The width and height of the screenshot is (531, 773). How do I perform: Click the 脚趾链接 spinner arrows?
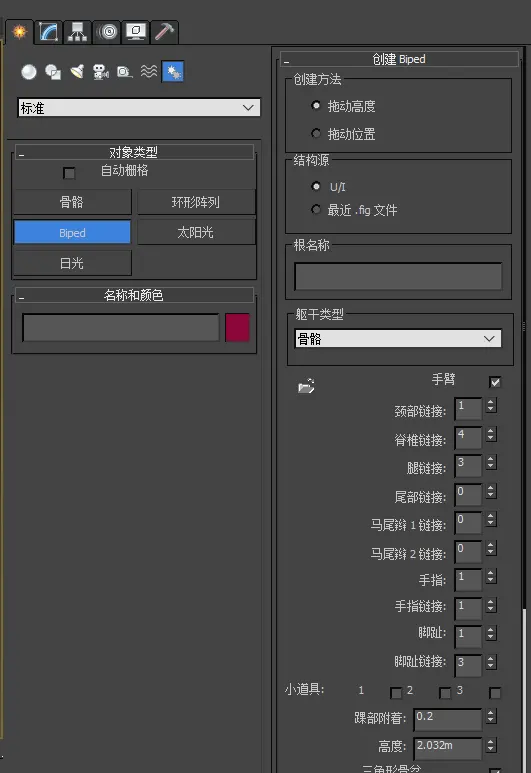[491, 662]
